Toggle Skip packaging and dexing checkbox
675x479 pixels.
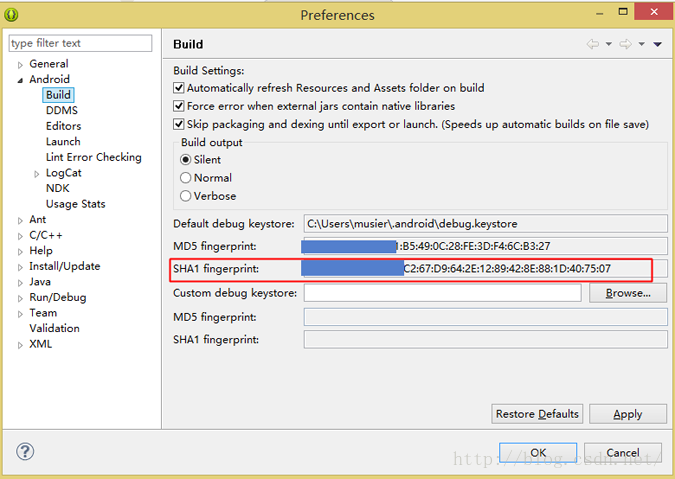tap(179, 124)
